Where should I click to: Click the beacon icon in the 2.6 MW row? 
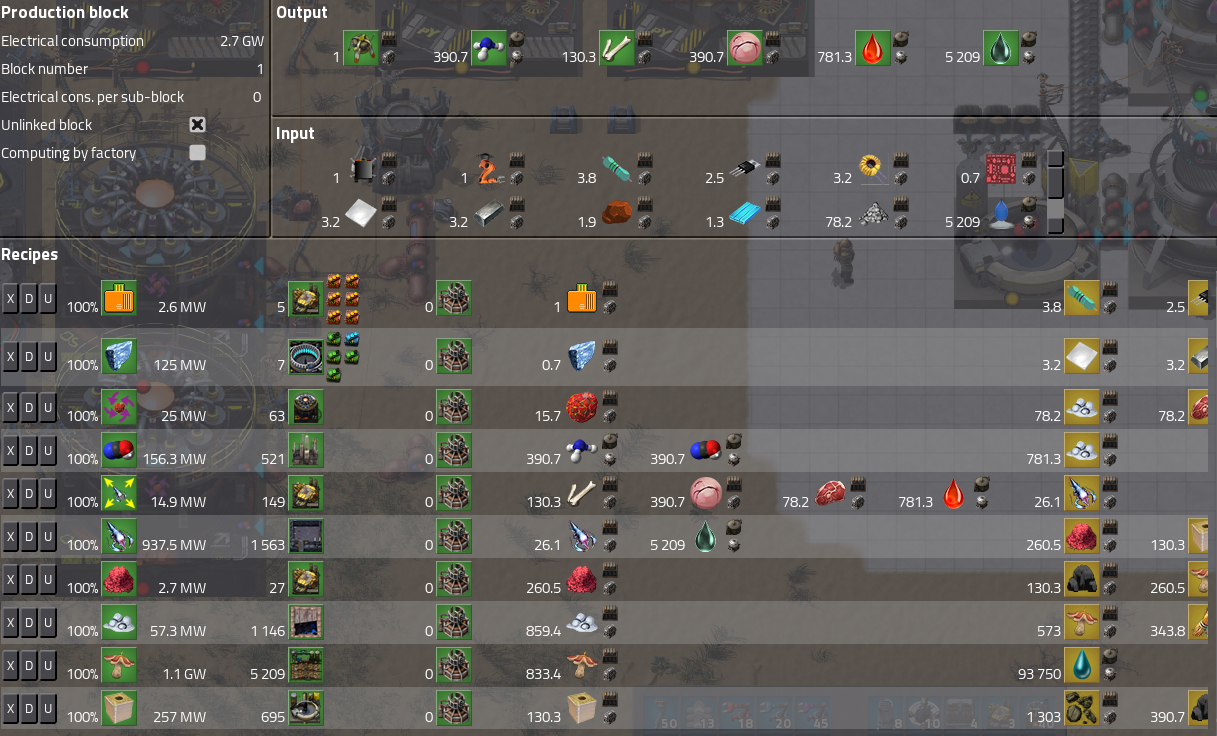(x=454, y=298)
